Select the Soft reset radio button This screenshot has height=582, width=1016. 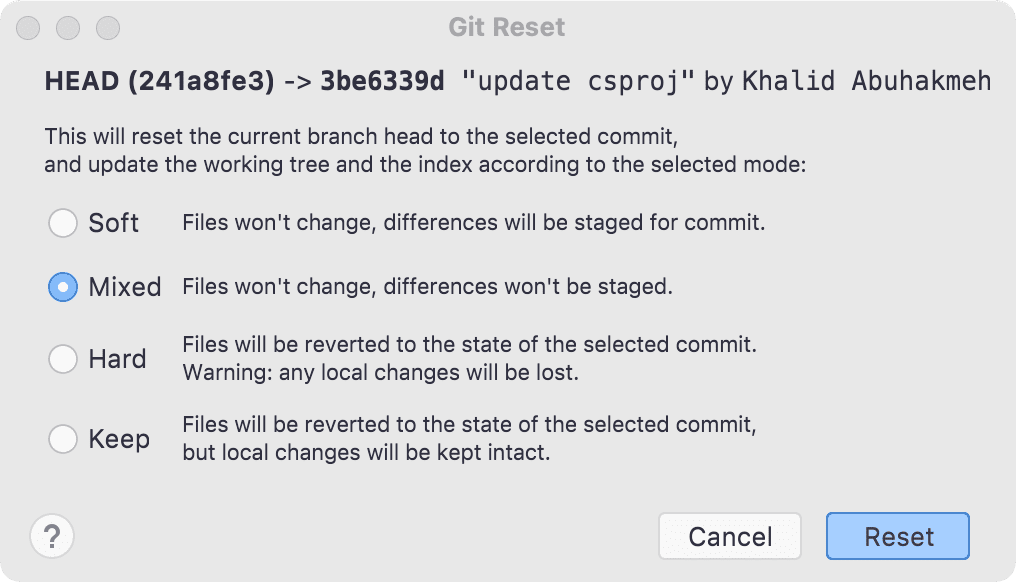tap(63, 223)
